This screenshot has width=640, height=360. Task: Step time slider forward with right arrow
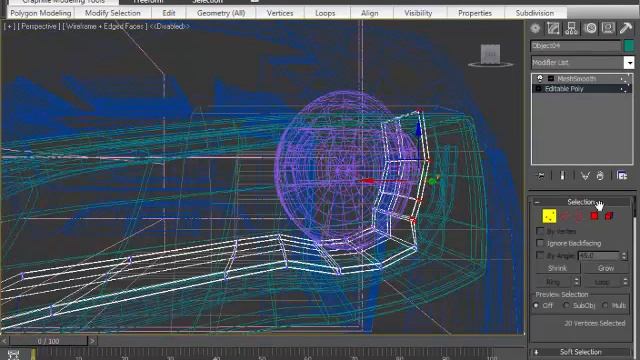[x=93, y=341]
